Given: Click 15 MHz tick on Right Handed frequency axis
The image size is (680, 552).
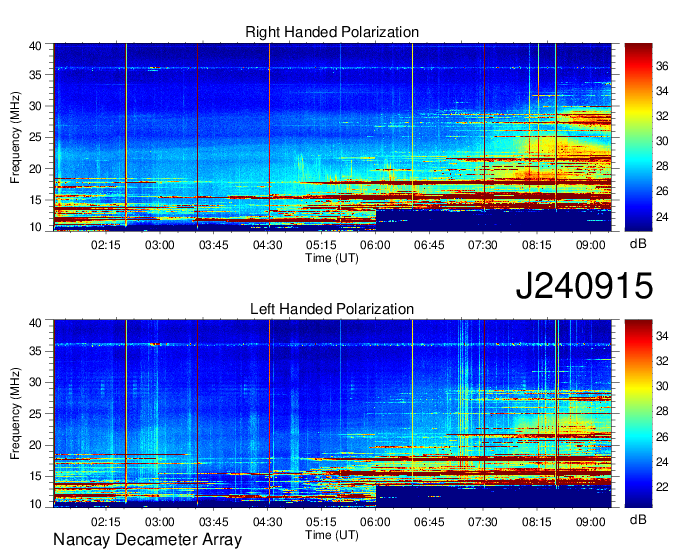Looking at the screenshot, I should pos(36,200).
